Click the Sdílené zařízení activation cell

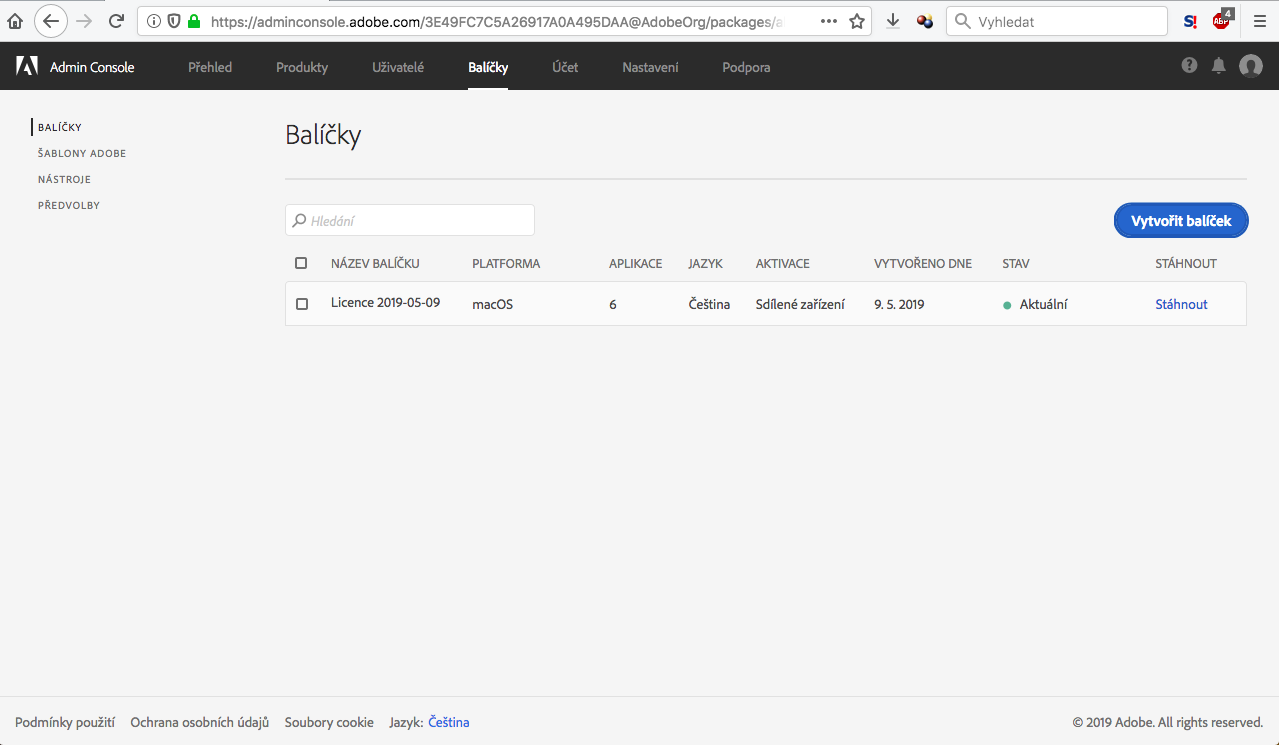tap(800, 304)
